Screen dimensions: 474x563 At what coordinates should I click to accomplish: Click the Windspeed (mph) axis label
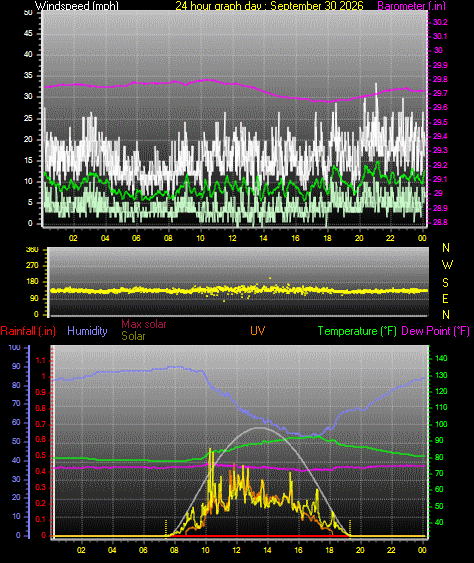coord(76,5)
